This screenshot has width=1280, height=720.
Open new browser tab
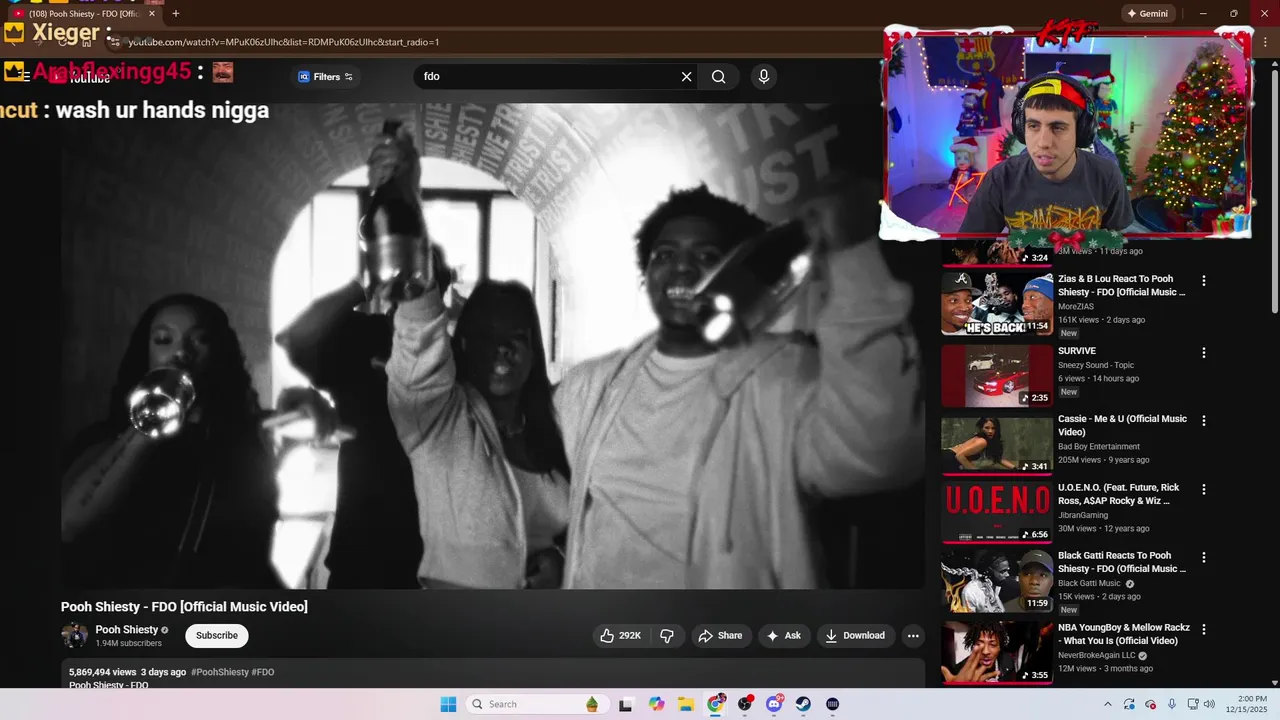176,13
